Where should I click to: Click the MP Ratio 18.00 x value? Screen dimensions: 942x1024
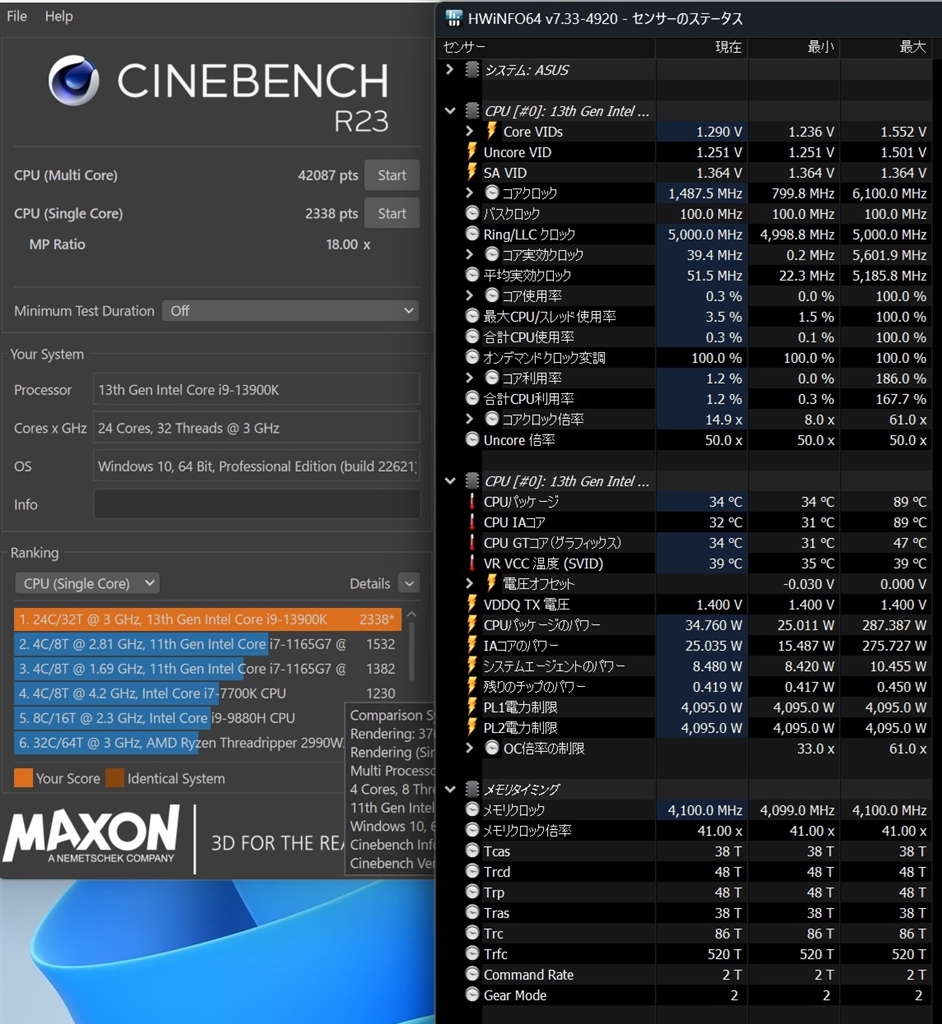348,244
